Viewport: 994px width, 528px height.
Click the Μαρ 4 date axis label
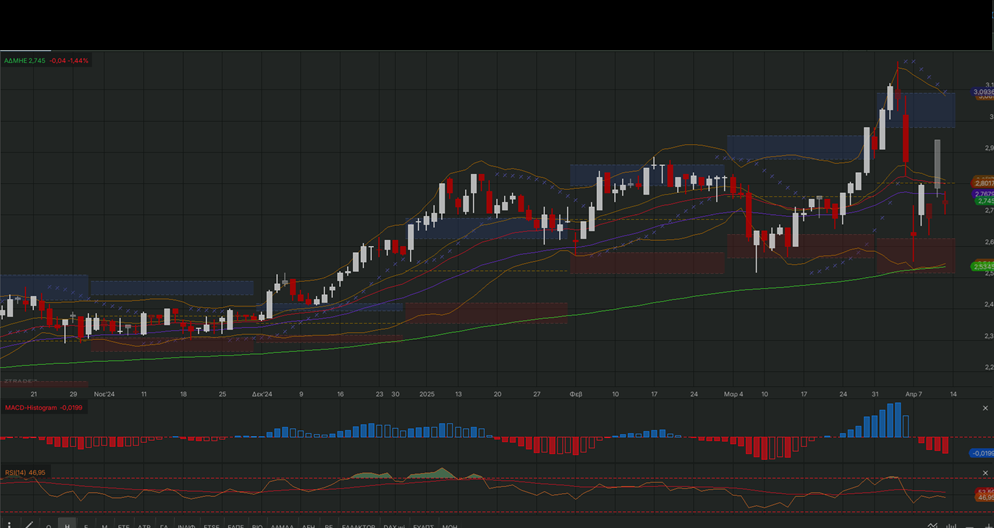(733, 394)
